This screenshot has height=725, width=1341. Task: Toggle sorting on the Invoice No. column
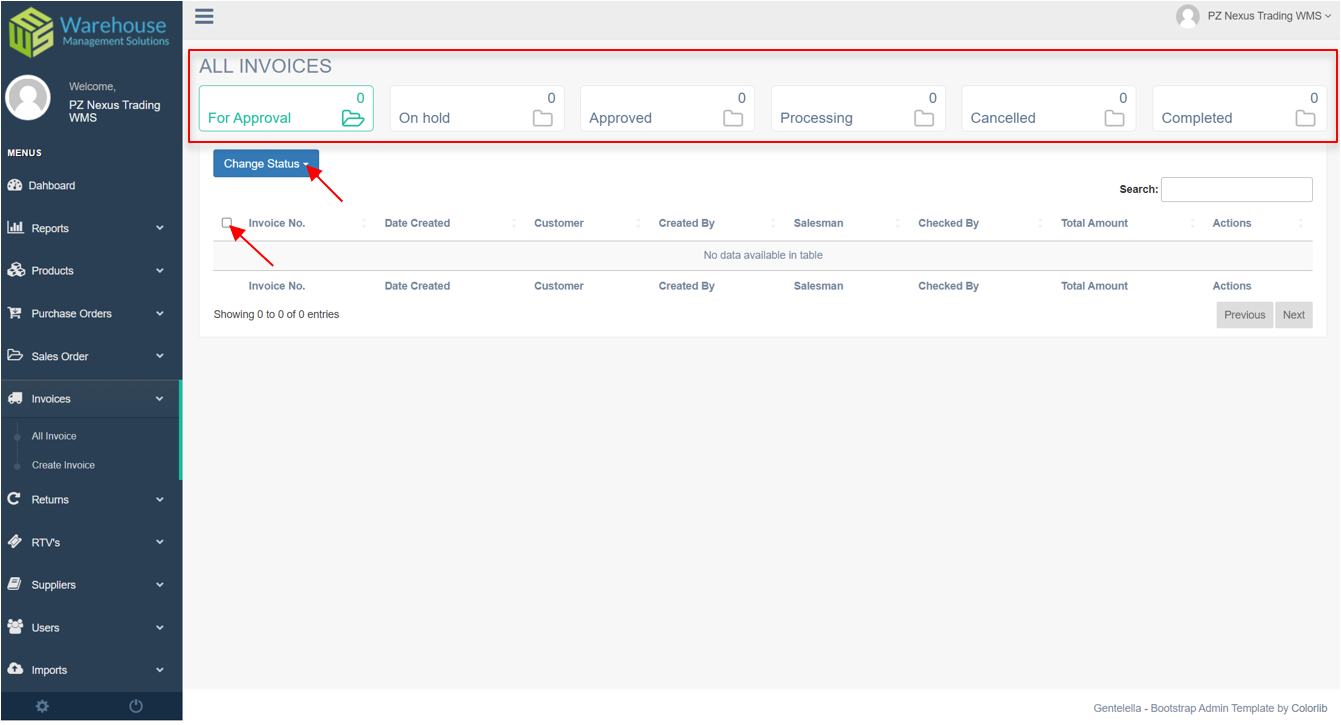click(278, 223)
